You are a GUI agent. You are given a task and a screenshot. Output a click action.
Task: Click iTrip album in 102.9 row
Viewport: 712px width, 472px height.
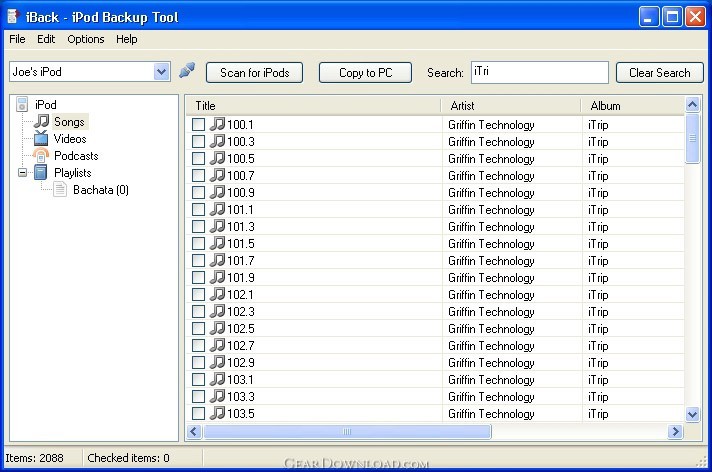(598, 363)
